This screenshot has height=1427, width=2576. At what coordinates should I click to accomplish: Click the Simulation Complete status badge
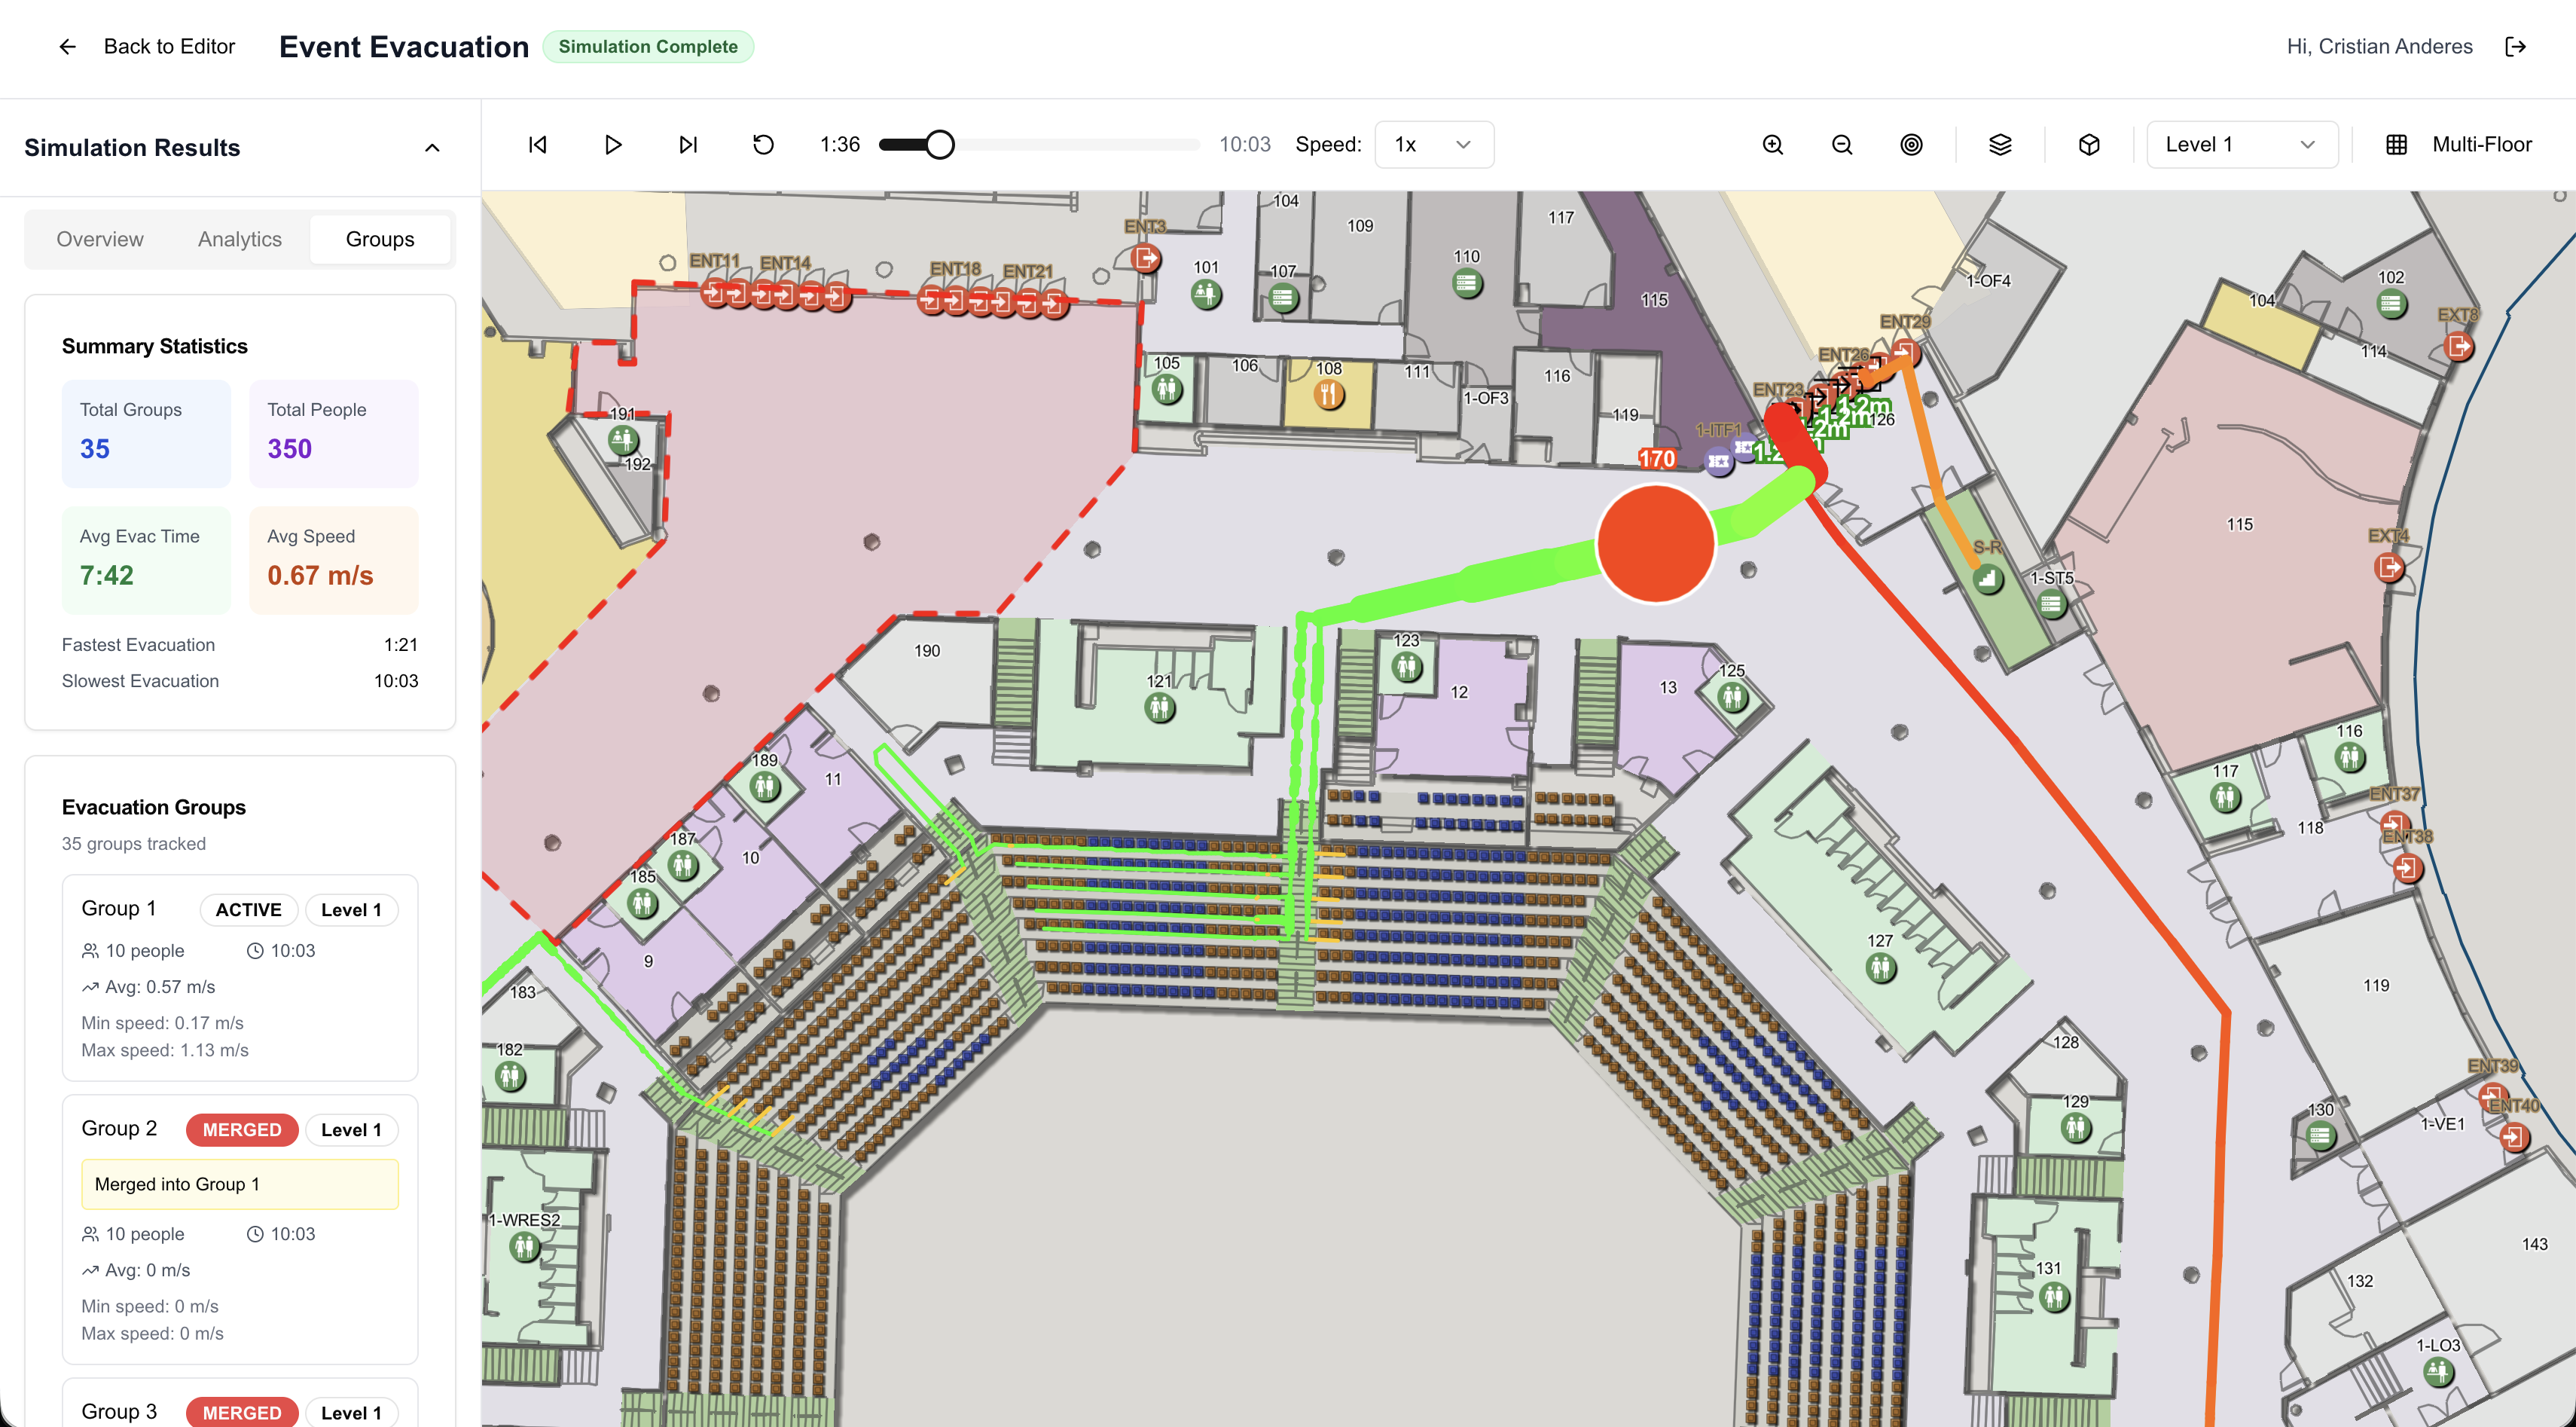648,46
